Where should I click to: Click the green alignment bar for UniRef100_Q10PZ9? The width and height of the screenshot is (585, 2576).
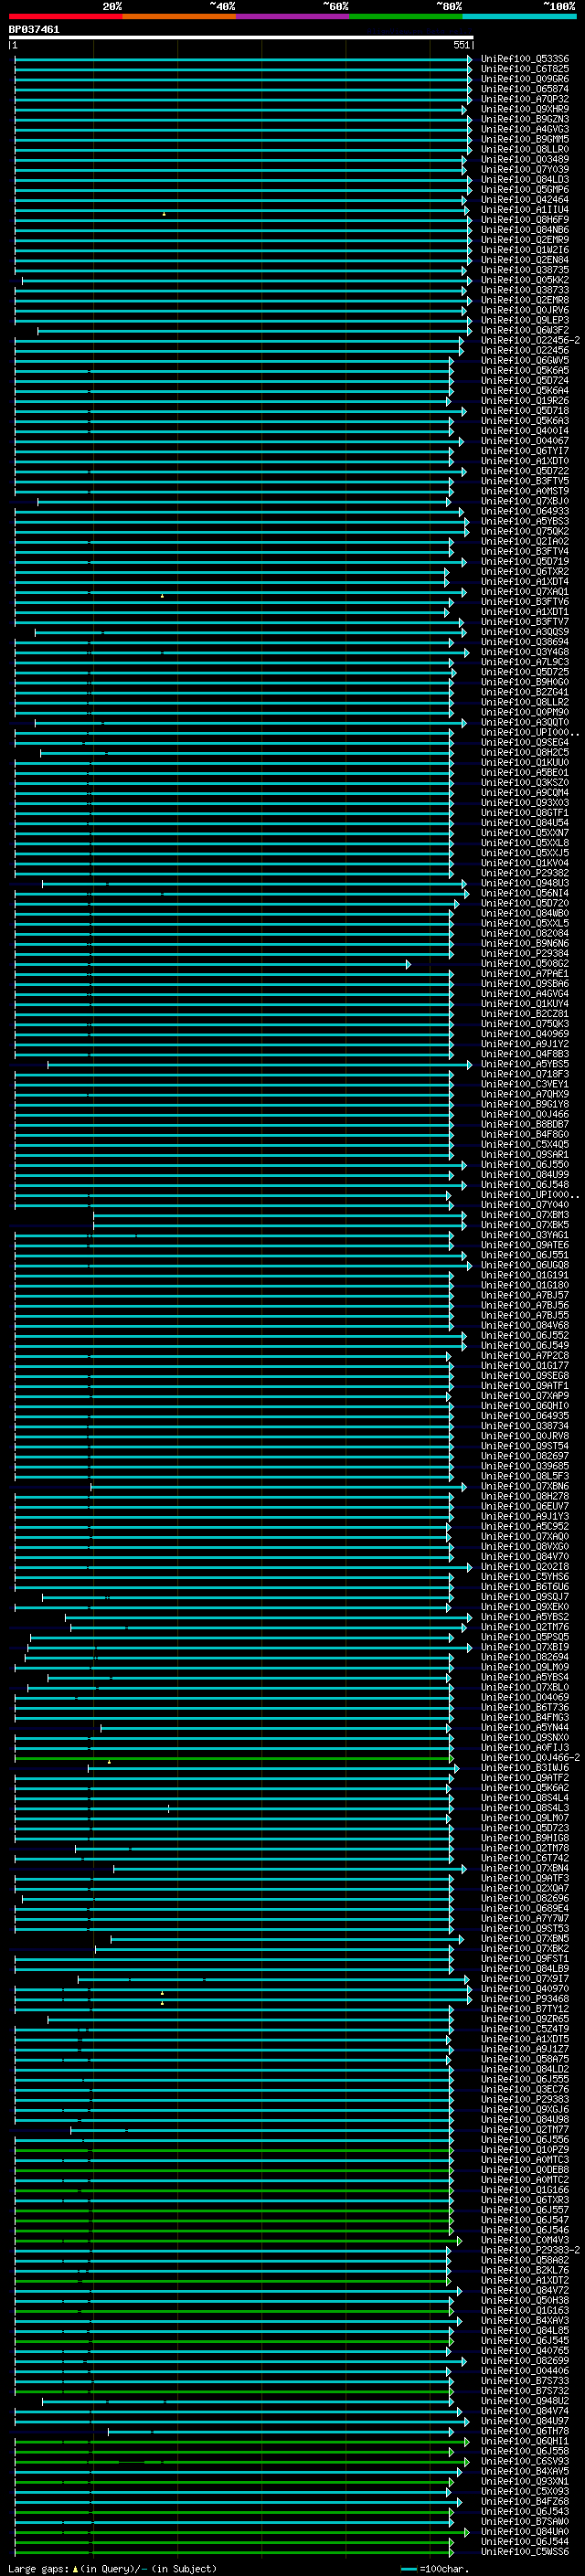(234, 2151)
